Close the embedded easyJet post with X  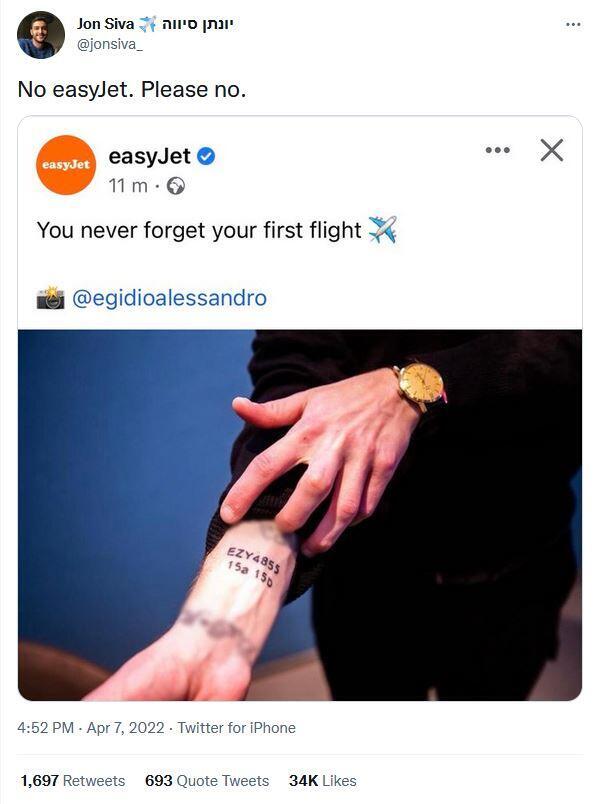point(552,150)
